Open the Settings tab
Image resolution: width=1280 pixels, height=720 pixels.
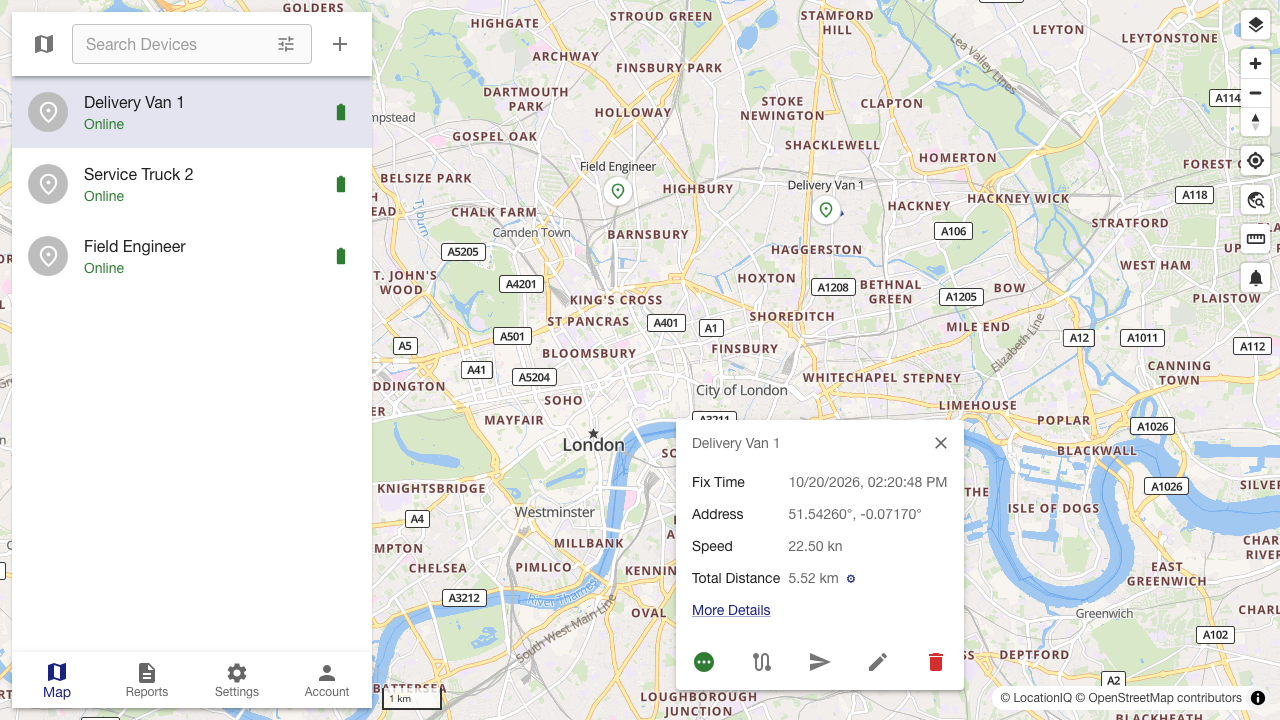[237, 680]
